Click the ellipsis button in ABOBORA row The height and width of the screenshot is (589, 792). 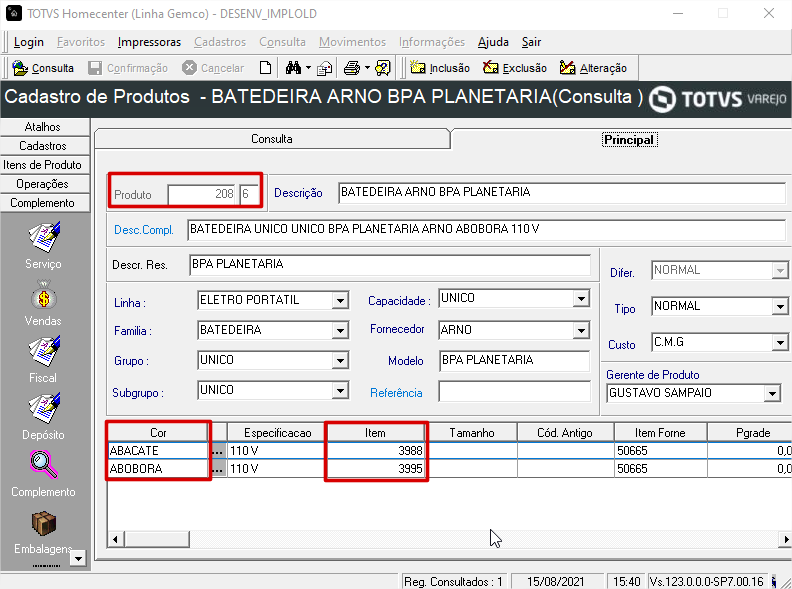click(217, 469)
